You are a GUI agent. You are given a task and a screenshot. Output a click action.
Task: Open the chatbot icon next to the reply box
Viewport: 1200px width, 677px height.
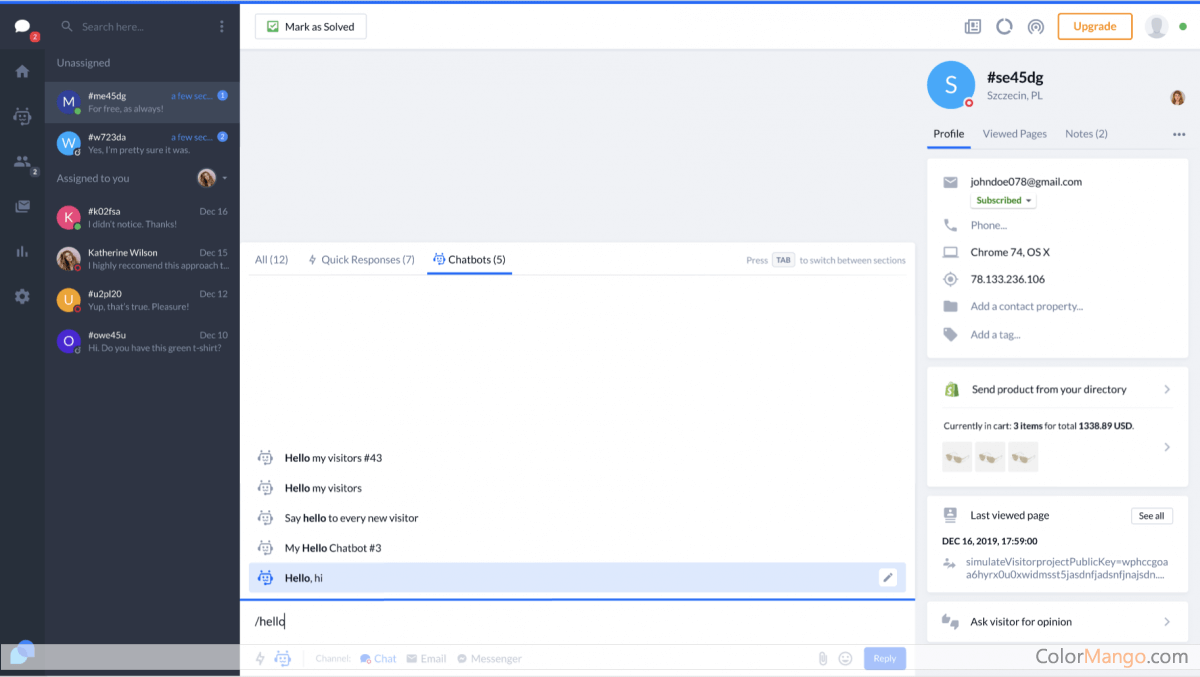(x=283, y=658)
